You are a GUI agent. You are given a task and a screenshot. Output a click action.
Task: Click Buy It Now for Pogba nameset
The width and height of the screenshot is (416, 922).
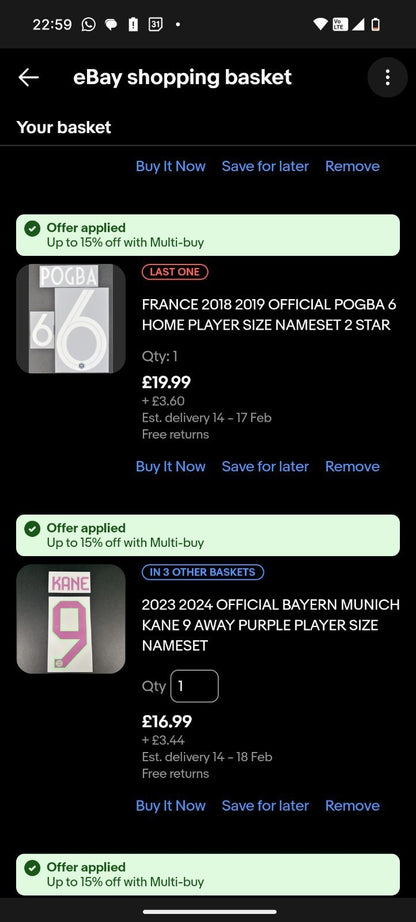coord(171,466)
